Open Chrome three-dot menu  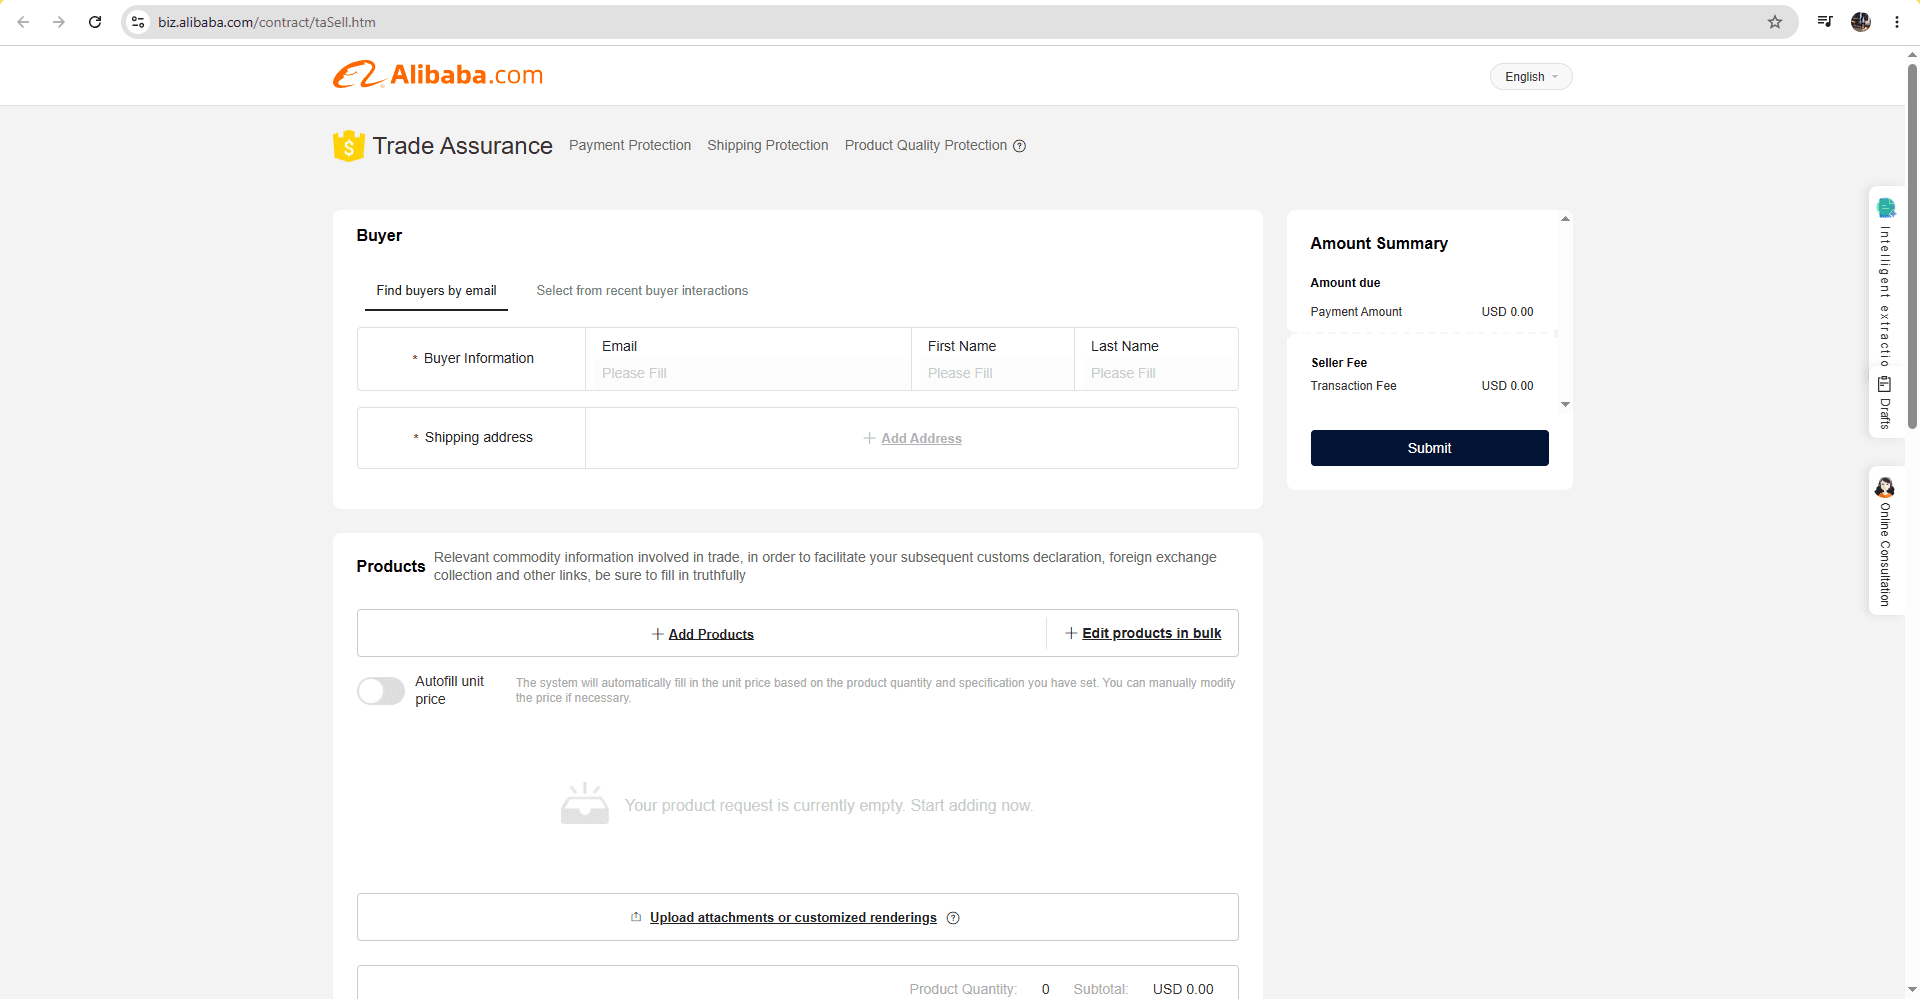click(1897, 22)
